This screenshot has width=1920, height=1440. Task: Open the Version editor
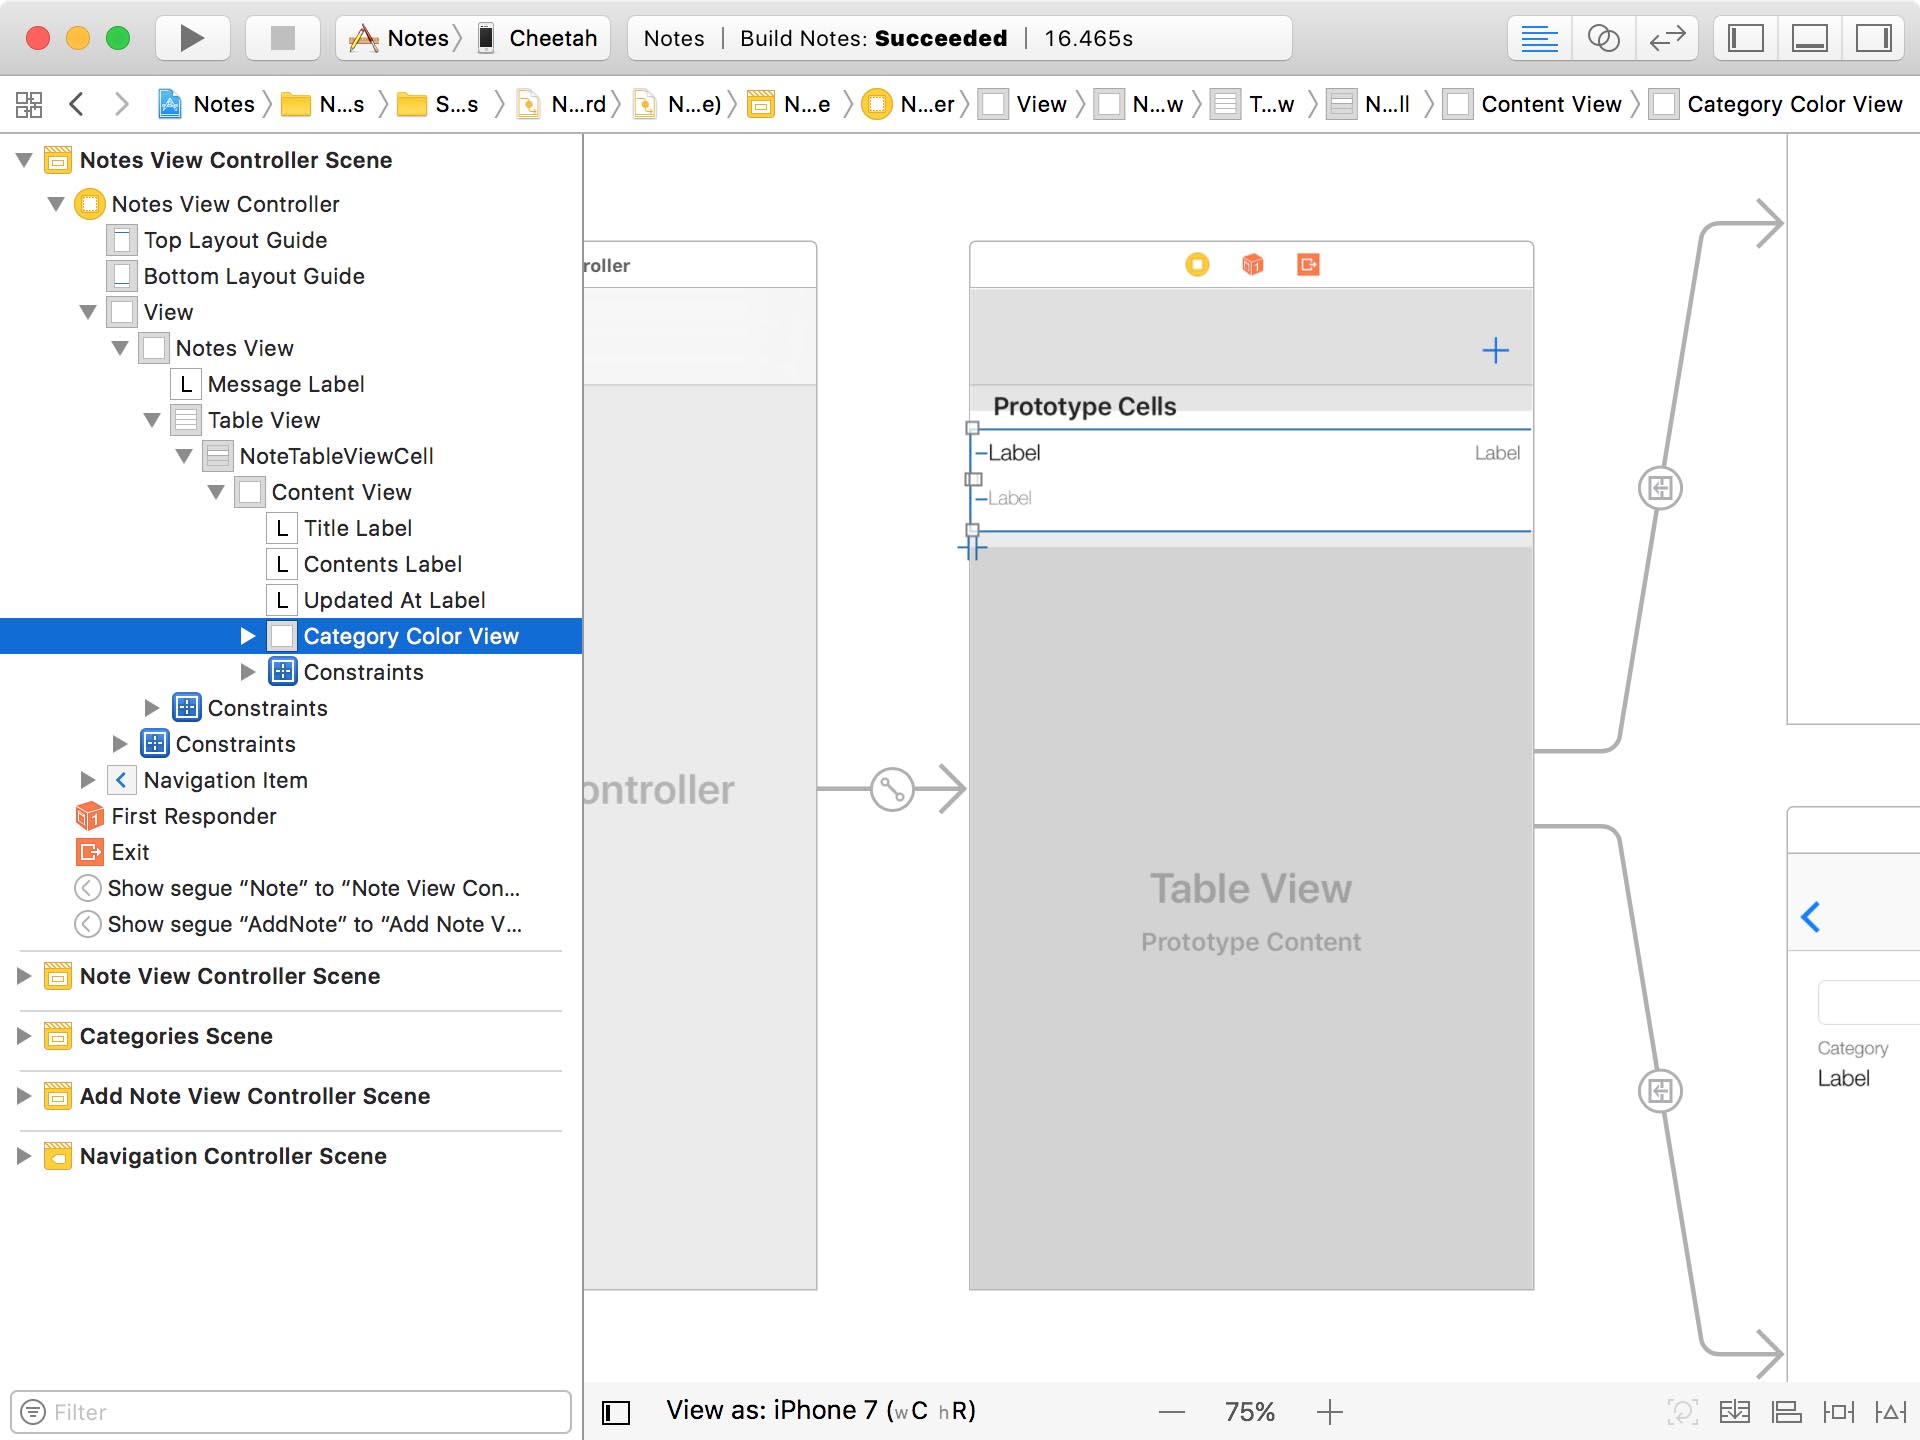[1667, 38]
